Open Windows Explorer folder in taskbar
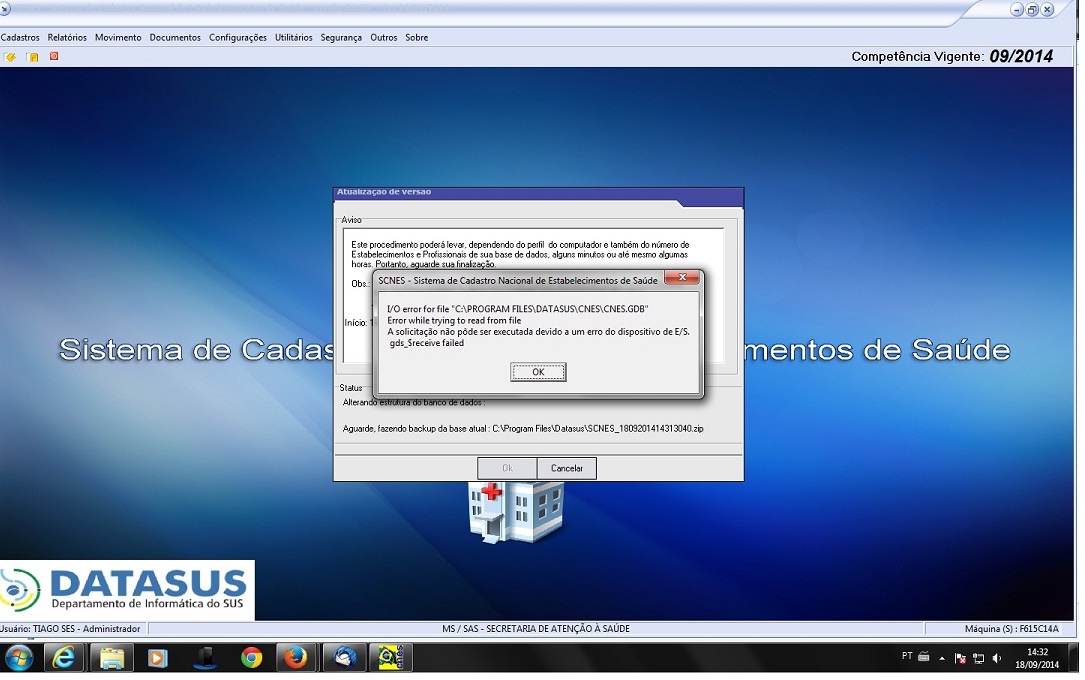This screenshot has width=1085, height=680. point(112,657)
